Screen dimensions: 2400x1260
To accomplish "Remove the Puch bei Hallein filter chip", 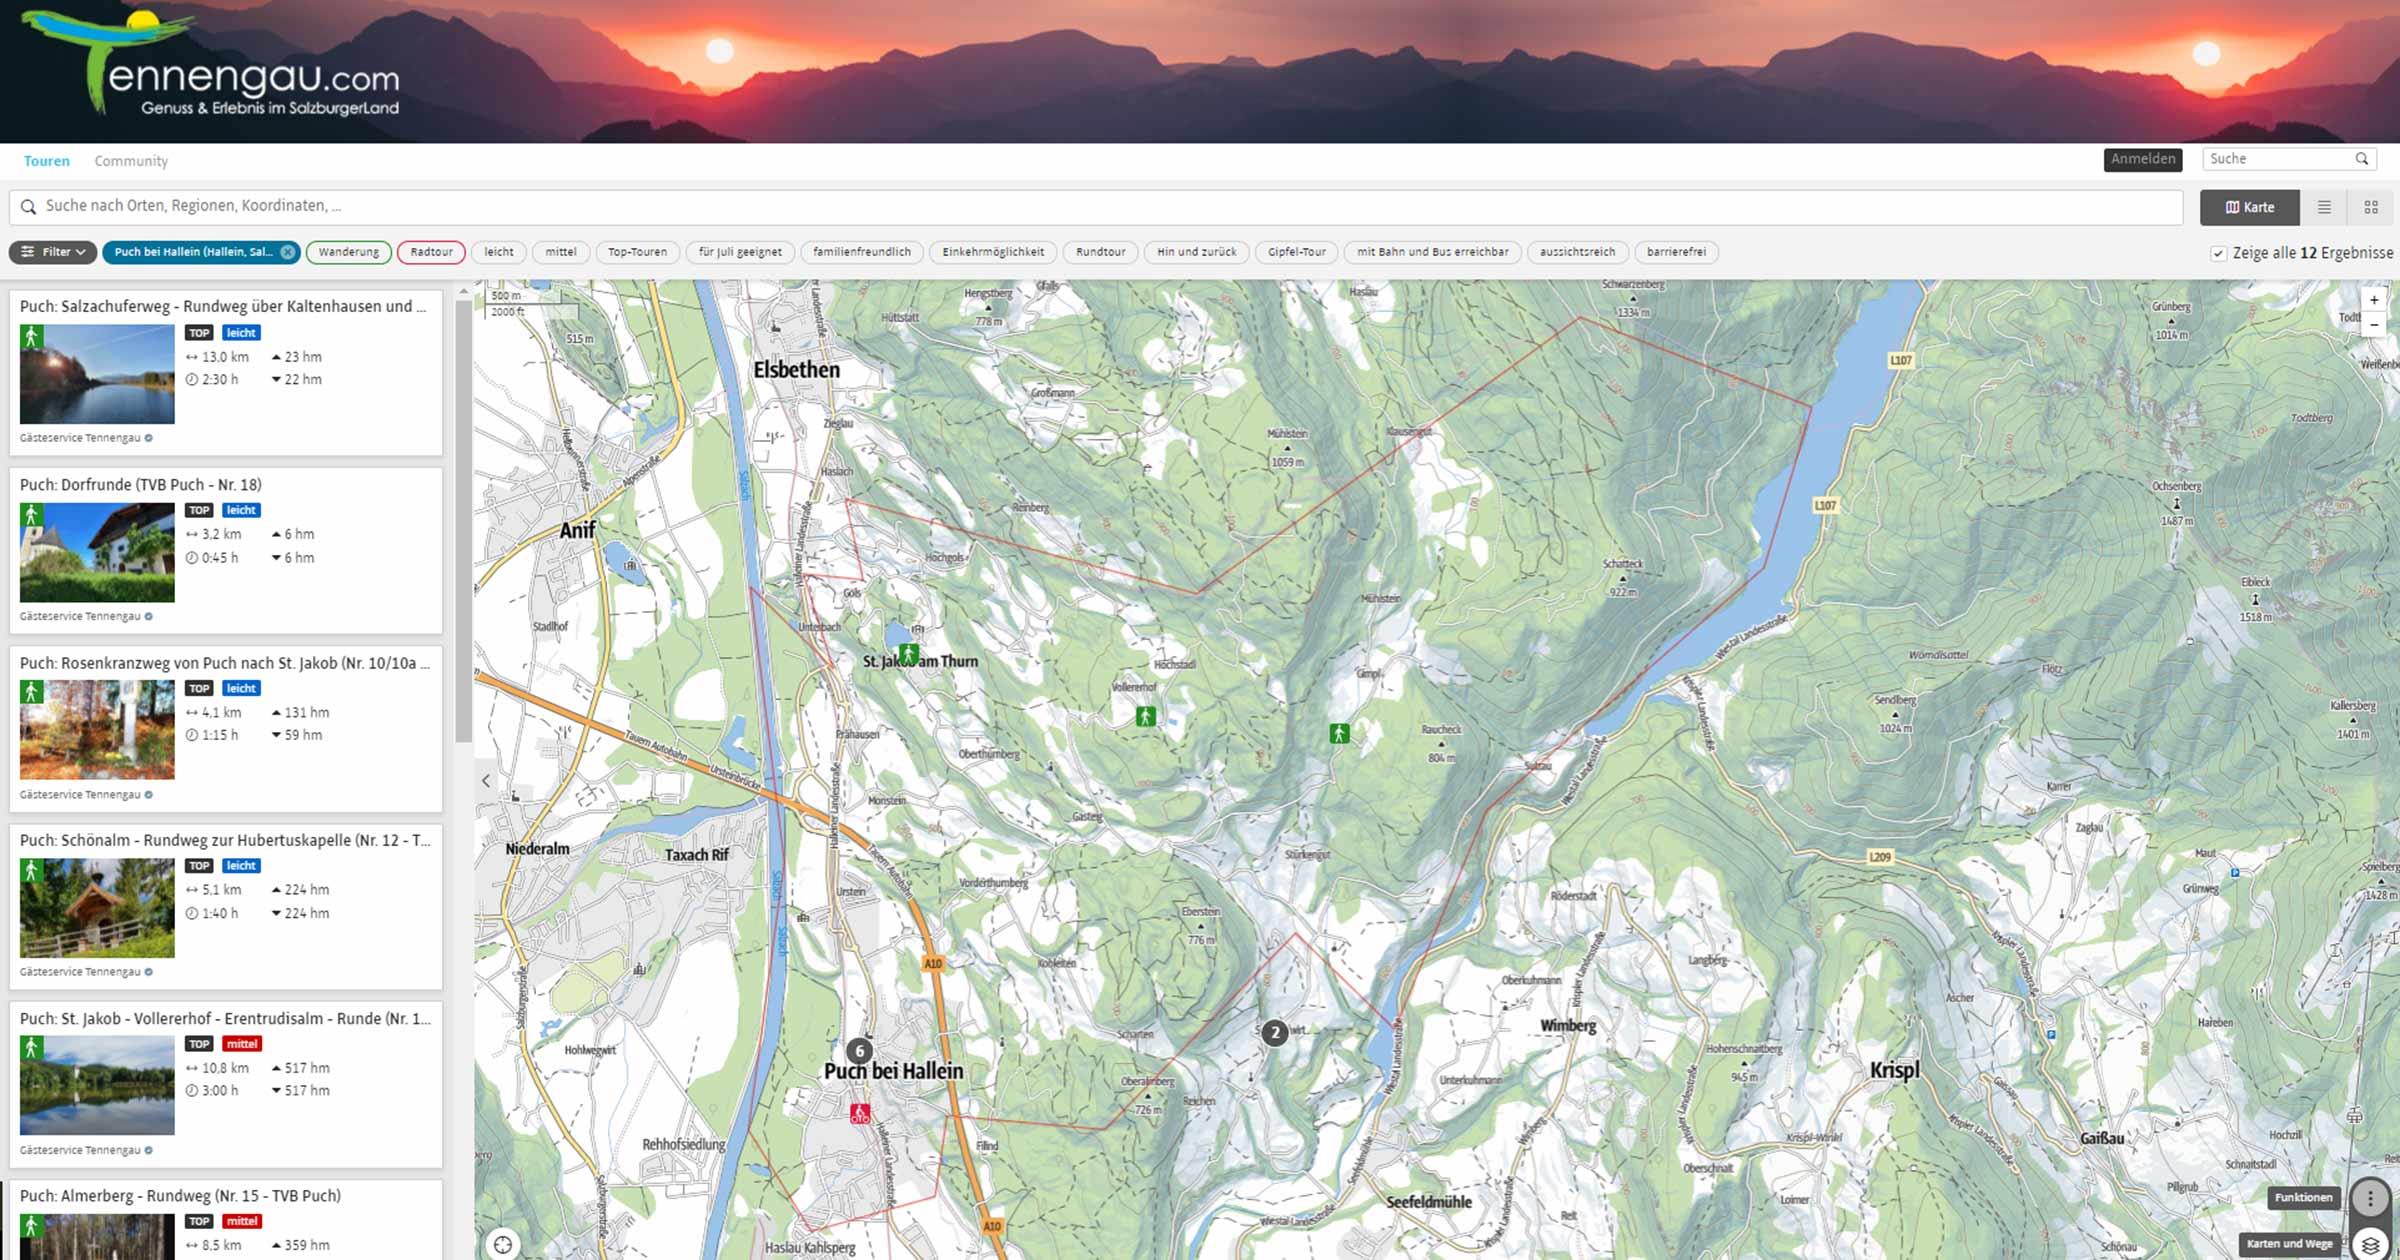I will click(x=285, y=252).
